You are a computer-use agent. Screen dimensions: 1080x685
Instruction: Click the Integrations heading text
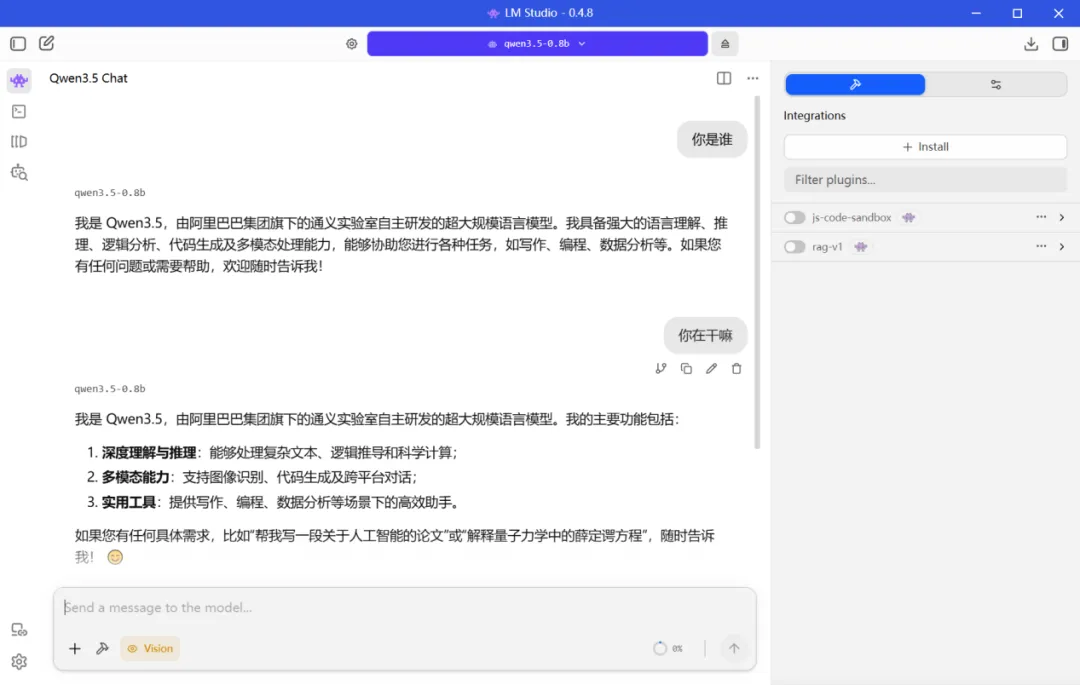814,116
